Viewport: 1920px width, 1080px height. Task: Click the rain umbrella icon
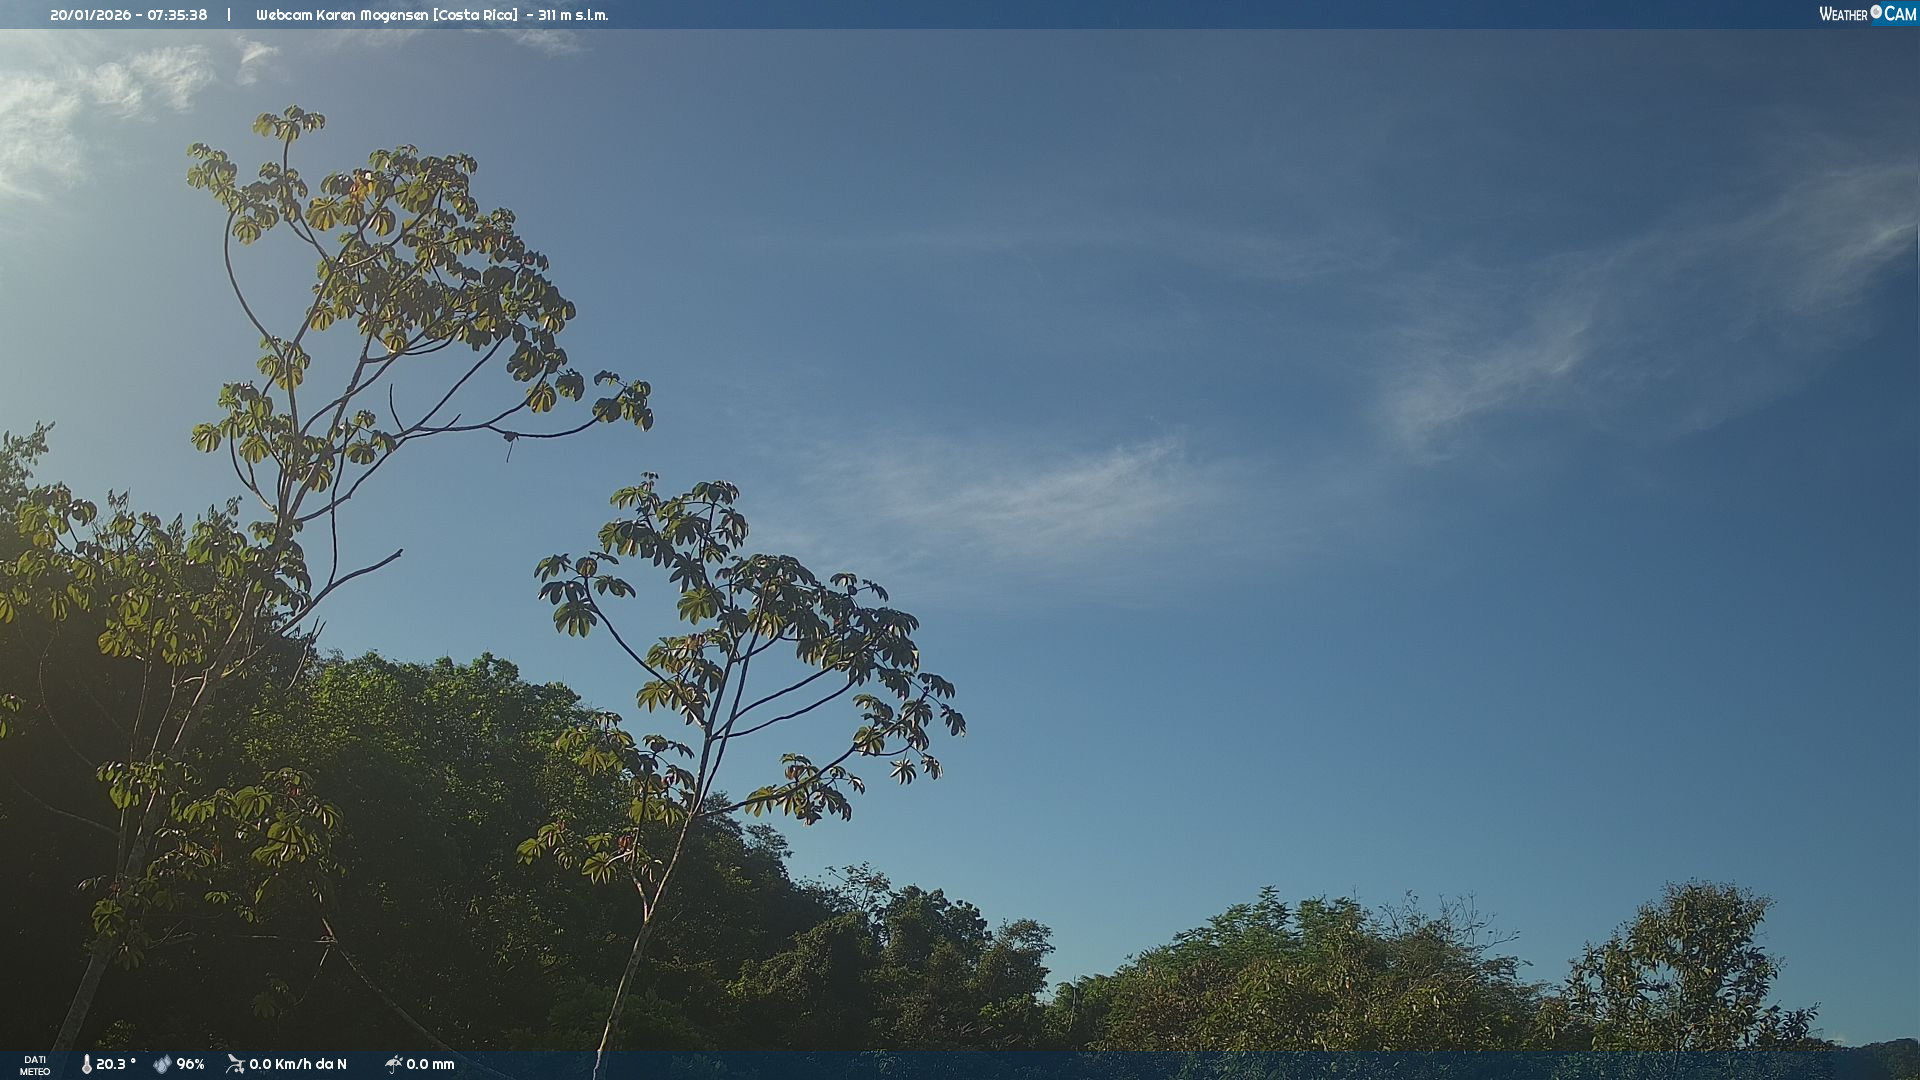tap(393, 1064)
